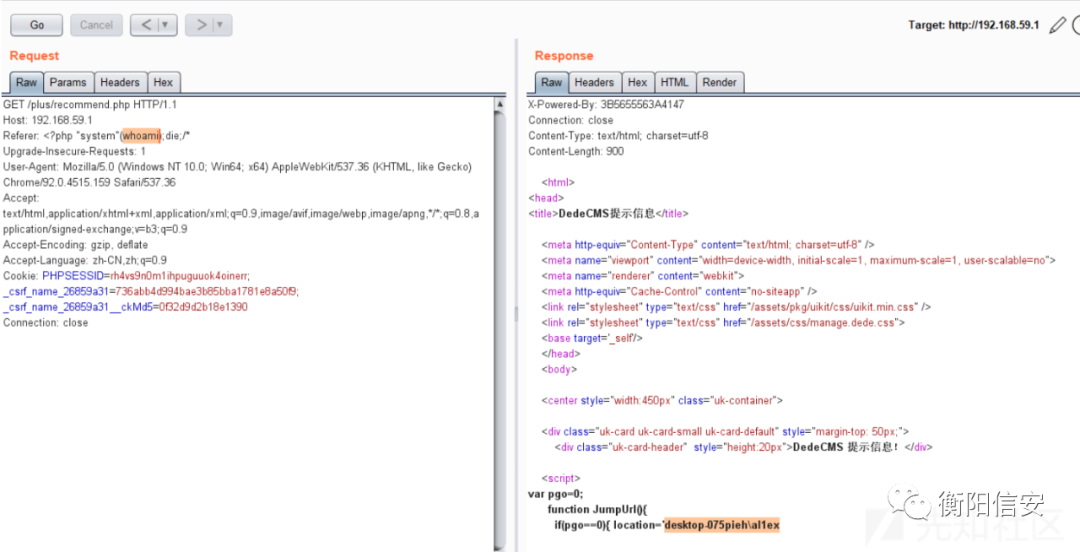Edit the target with the pencil icon
The width and height of the screenshot is (1080, 552).
1057,25
